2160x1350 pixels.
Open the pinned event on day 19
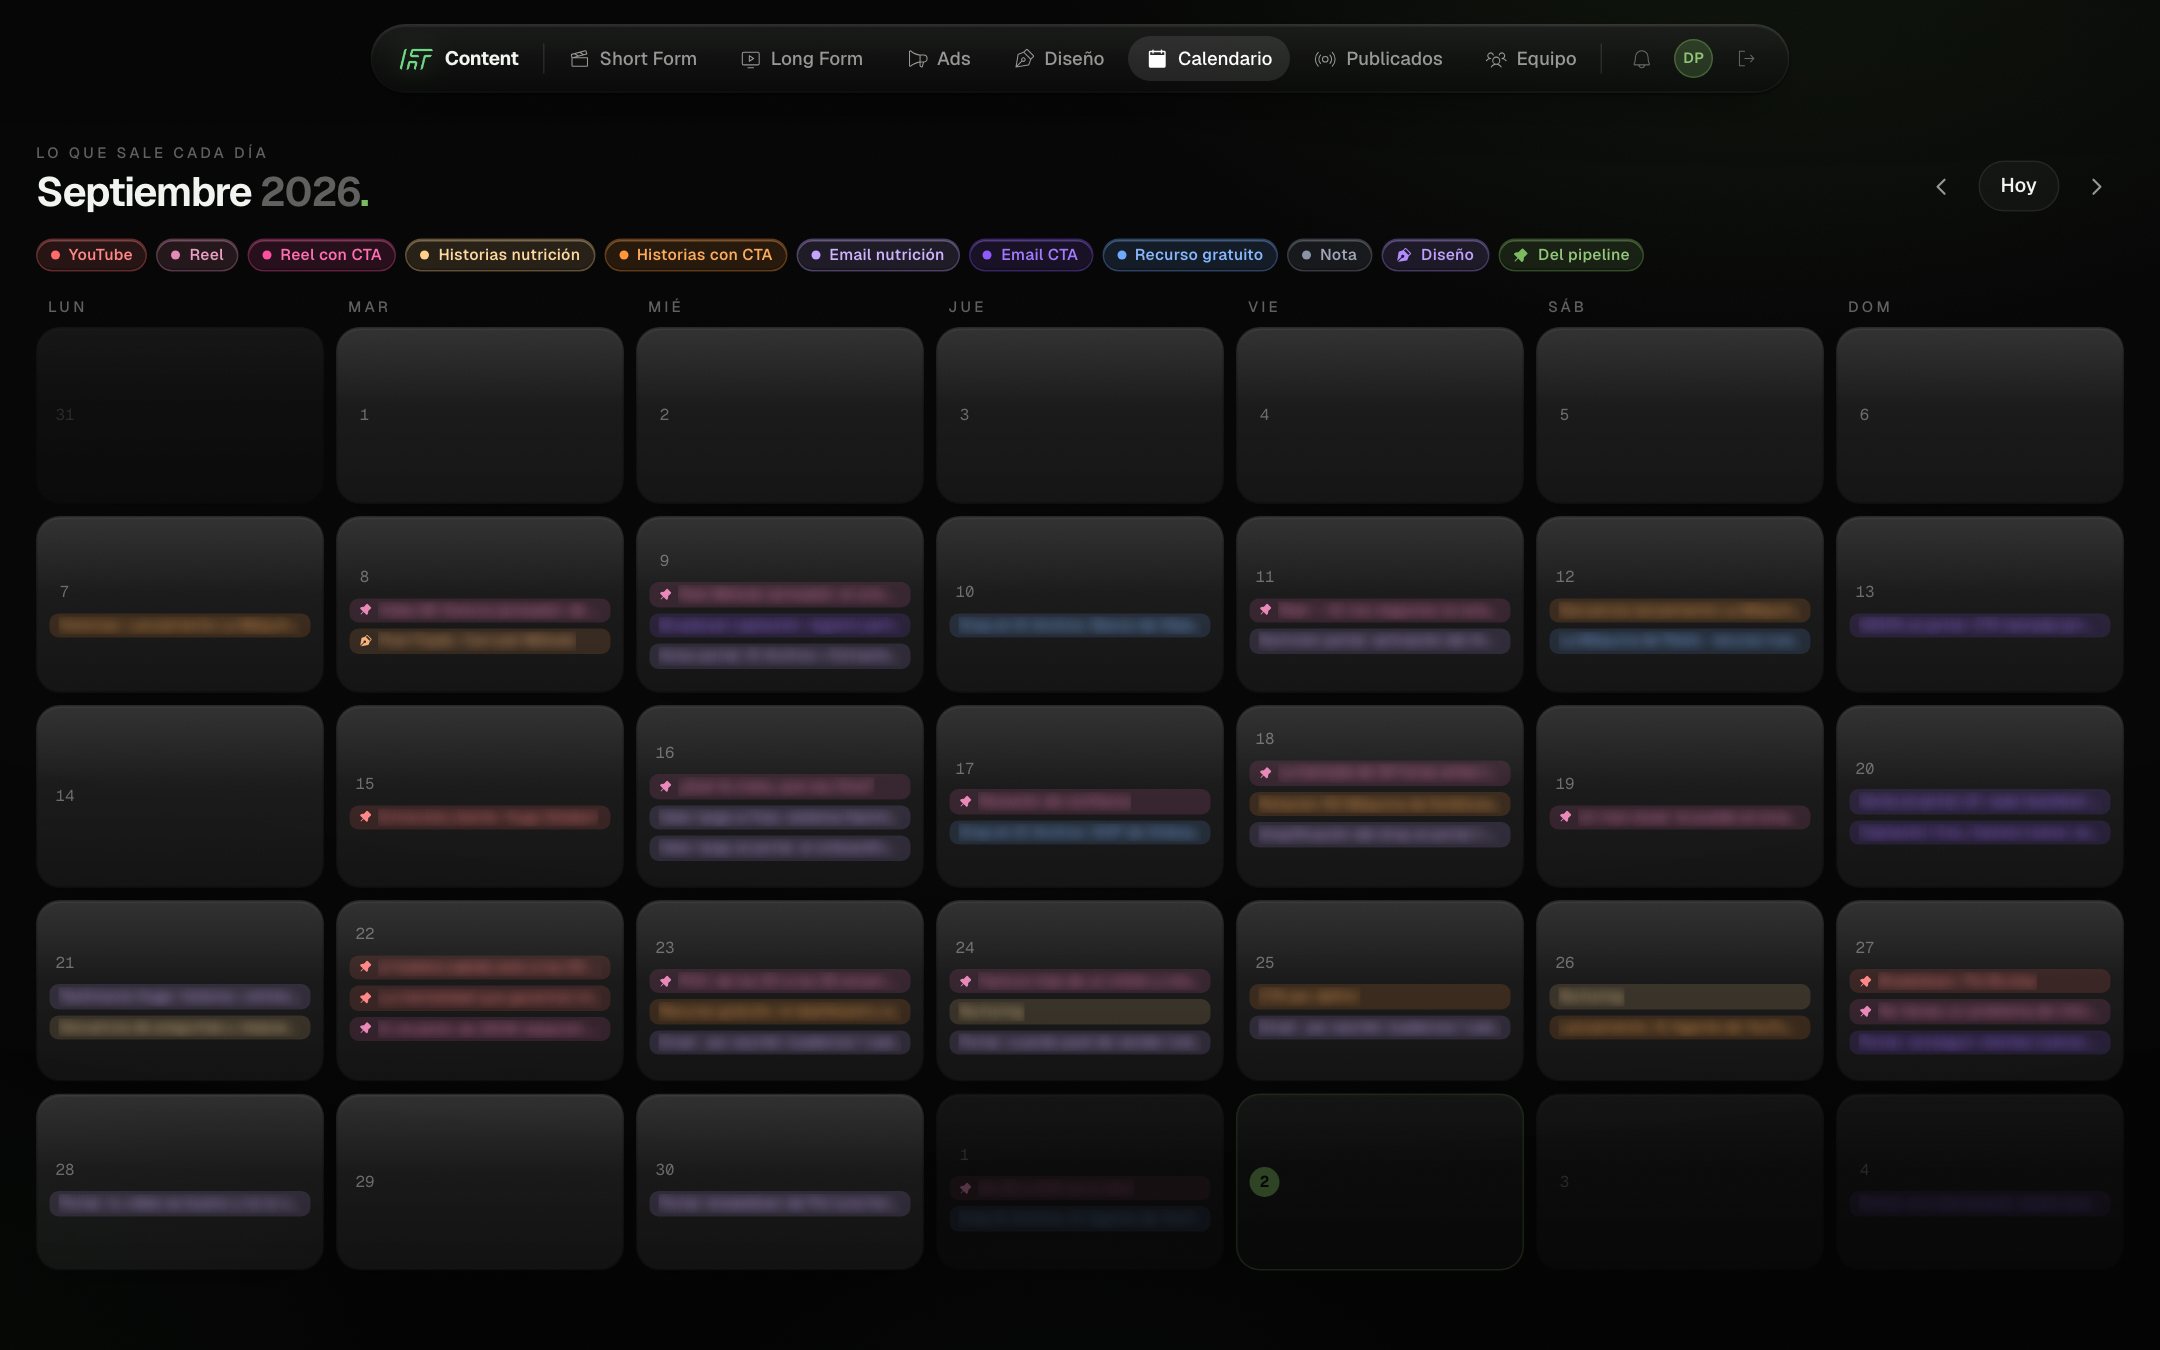coord(1680,817)
